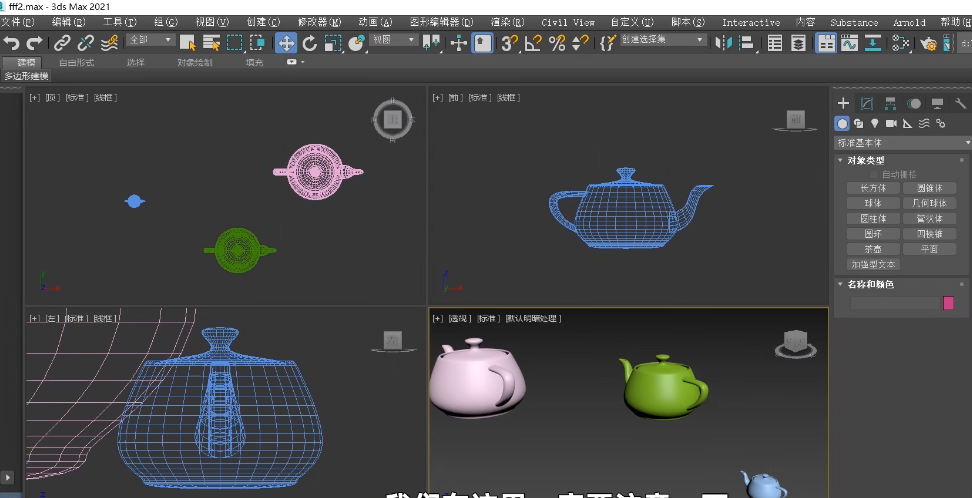Toggle the angle snap button
The height and width of the screenshot is (498, 972).
pos(533,42)
